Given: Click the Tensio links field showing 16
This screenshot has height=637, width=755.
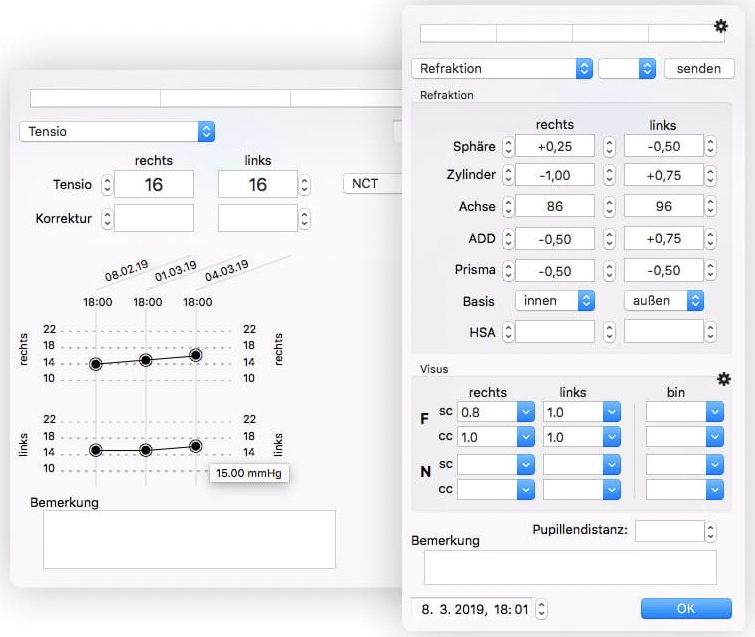Looking at the screenshot, I should [x=258, y=184].
